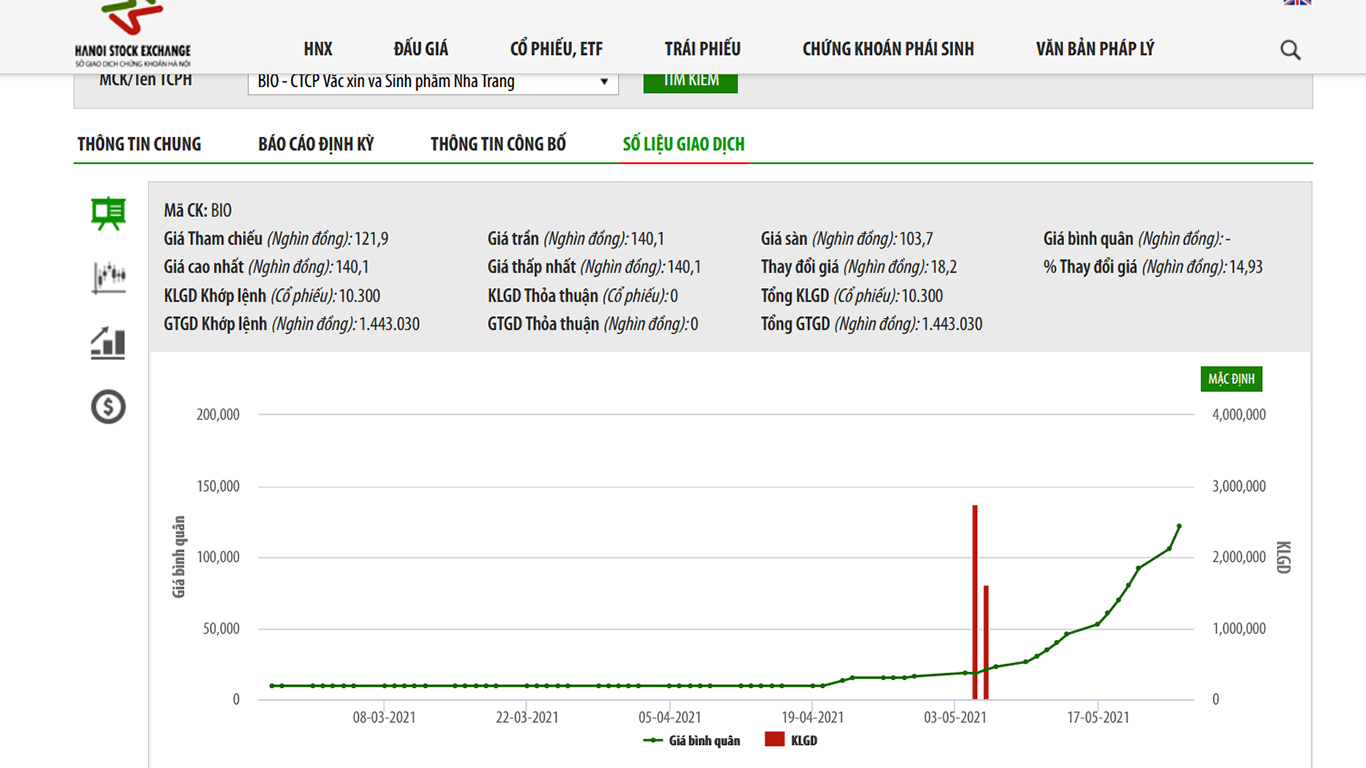The image size is (1366, 768).
Task: Expand the BIO stock code dropdown
Action: click(432, 82)
